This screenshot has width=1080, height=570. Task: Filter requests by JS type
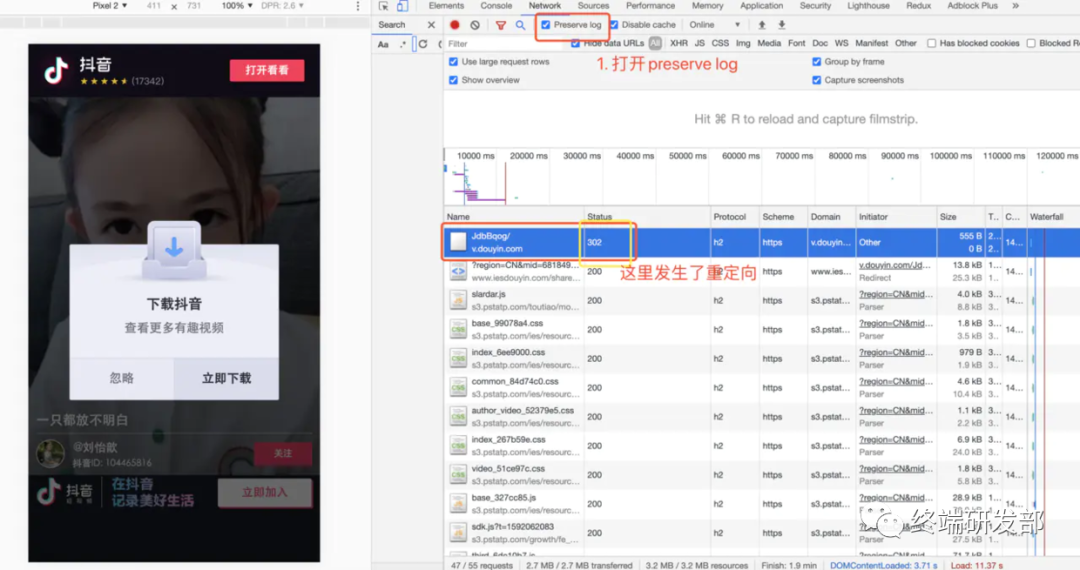pos(699,43)
